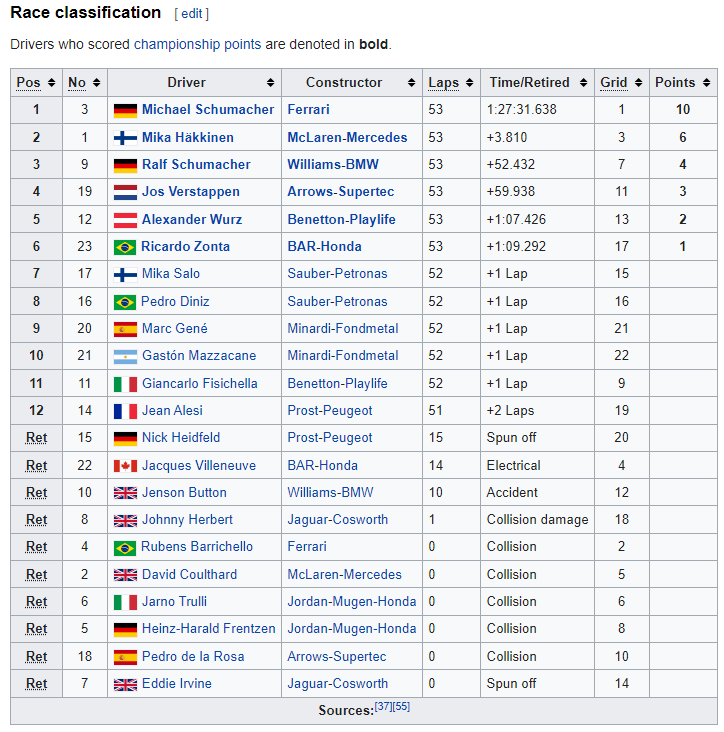Follow the McLaren-Mercedes link in row 2
The width and height of the screenshot is (724, 732).
pyautogui.click(x=347, y=137)
